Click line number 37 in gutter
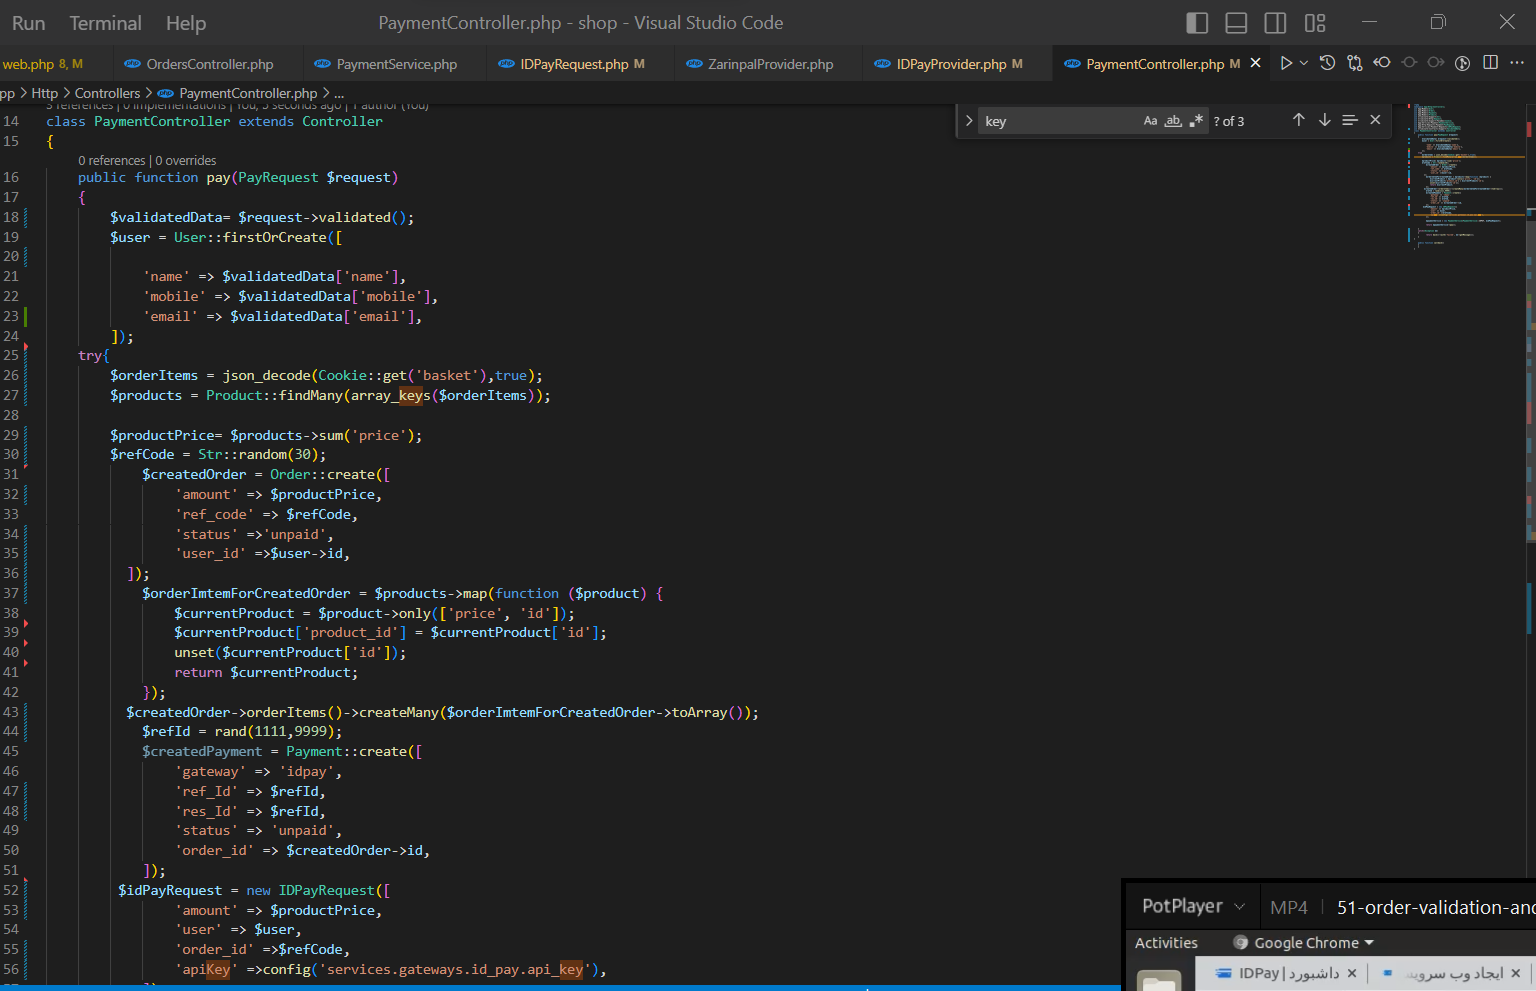 point(11,593)
